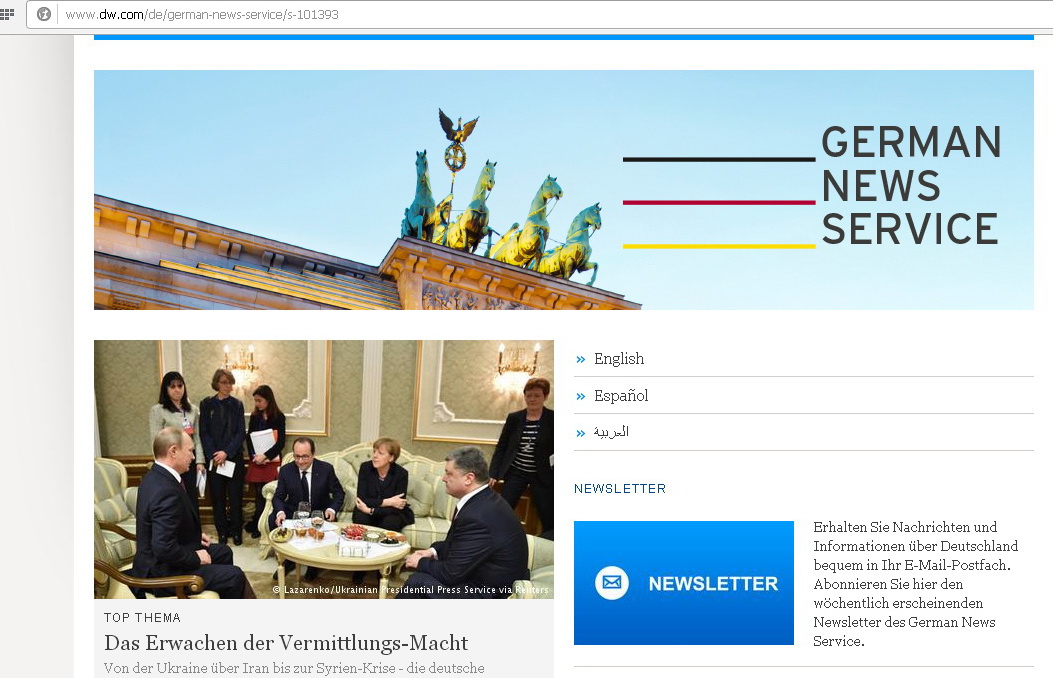Switch to the Español language version

tap(621, 396)
